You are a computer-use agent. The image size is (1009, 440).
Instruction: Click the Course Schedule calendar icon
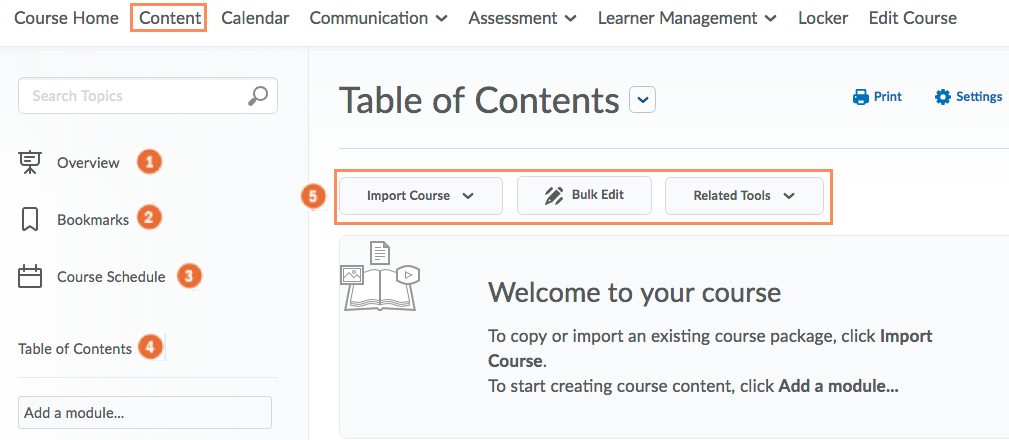[x=30, y=277]
